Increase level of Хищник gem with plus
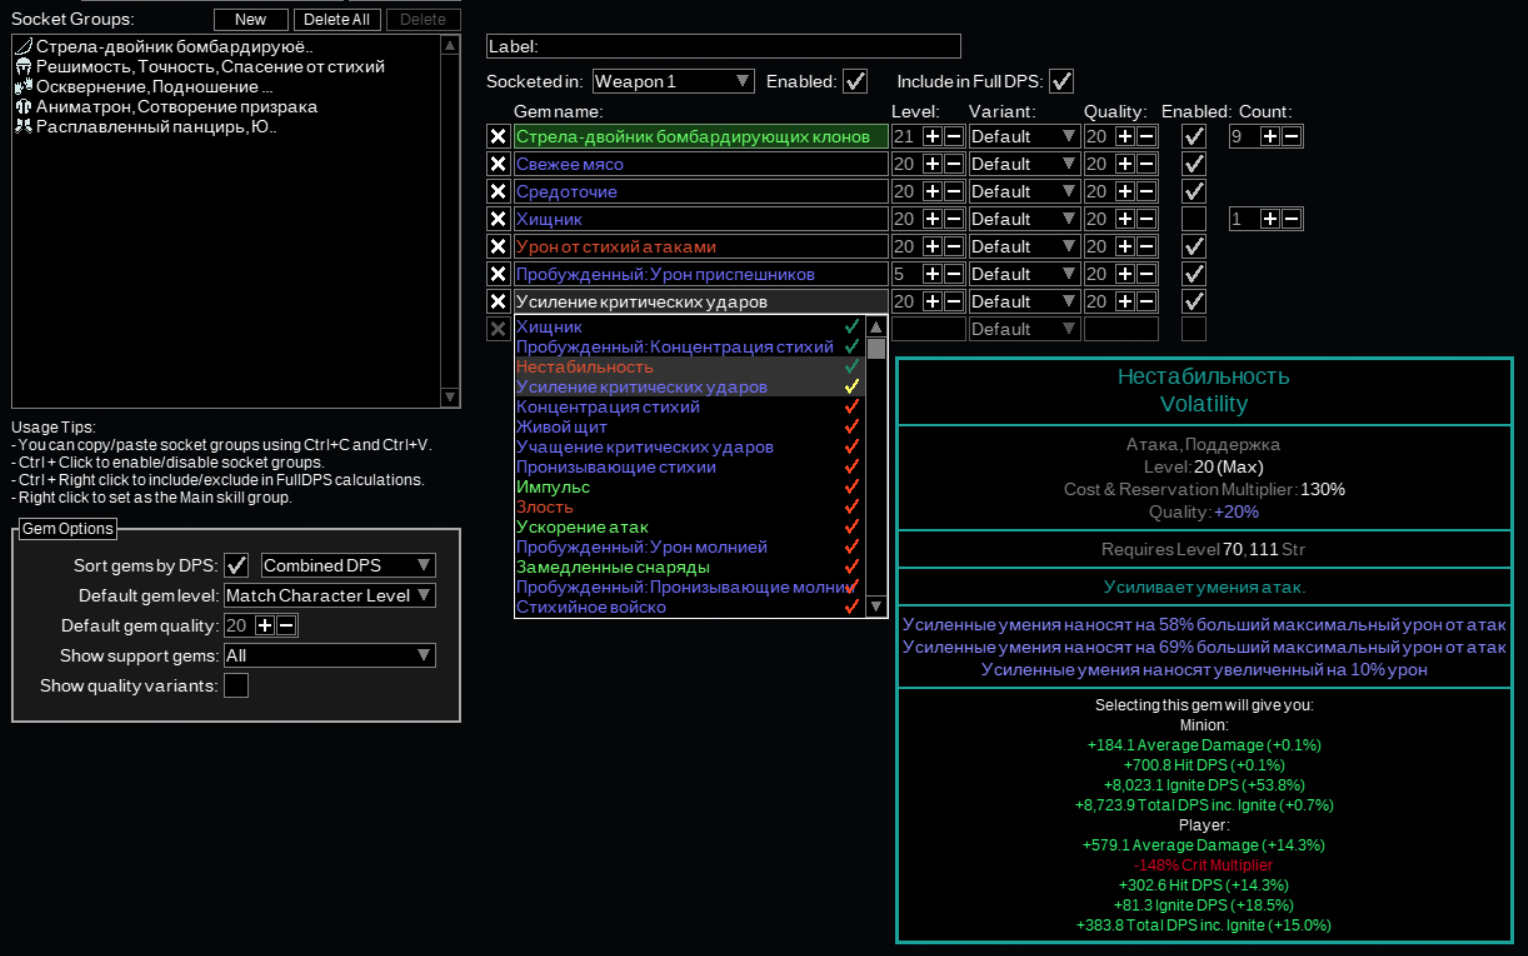Image resolution: width=1528 pixels, height=956 pixels. pyautogui.click(x=932, y=219)
